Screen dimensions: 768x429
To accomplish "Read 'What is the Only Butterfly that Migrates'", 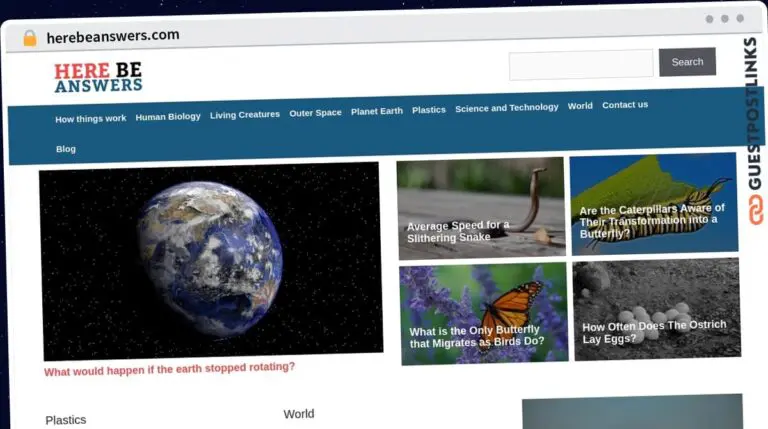I will [x=477, y=336].
